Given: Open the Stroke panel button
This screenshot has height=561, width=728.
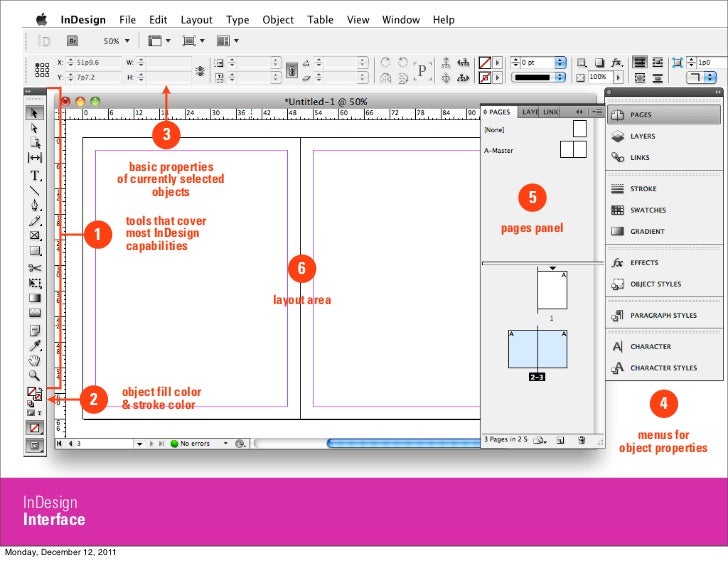Looking at the screenshot, I should (x=664, y=189).
